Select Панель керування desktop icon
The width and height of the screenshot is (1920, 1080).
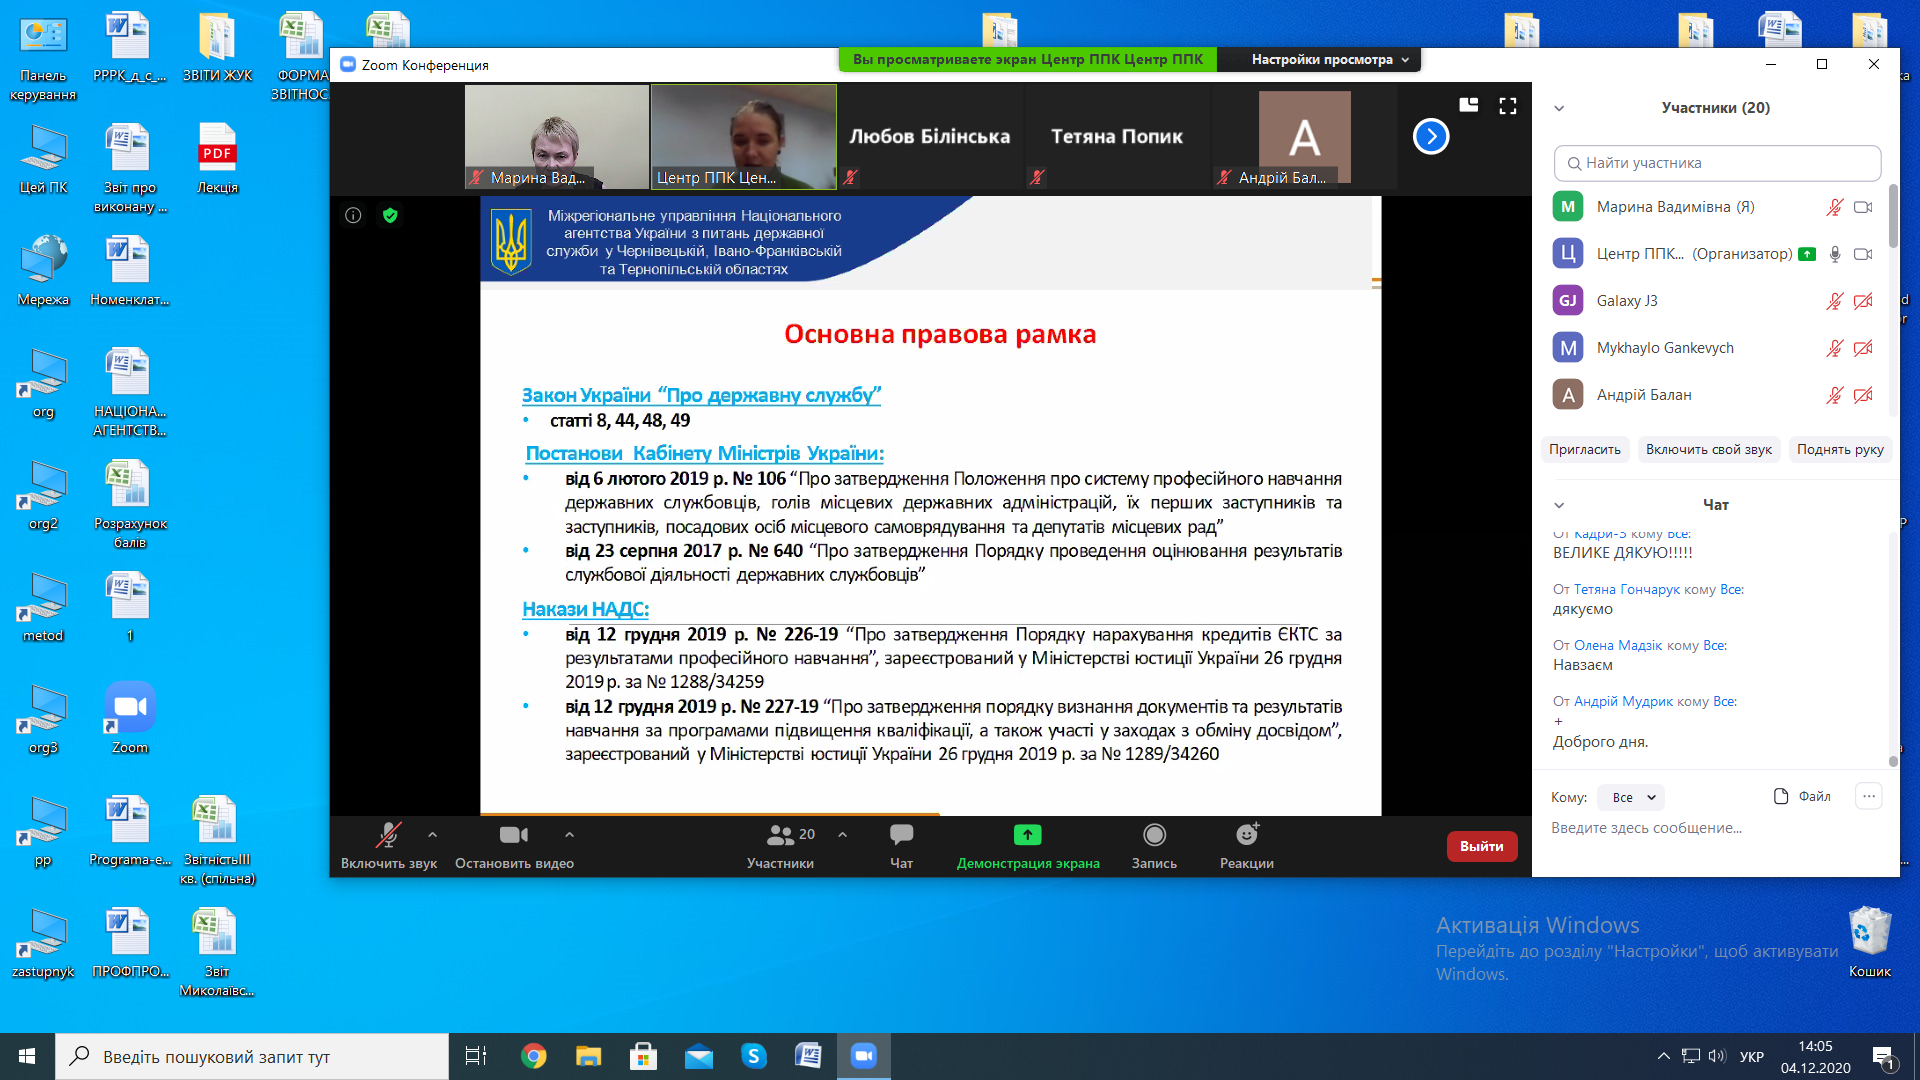pos(43,58)
